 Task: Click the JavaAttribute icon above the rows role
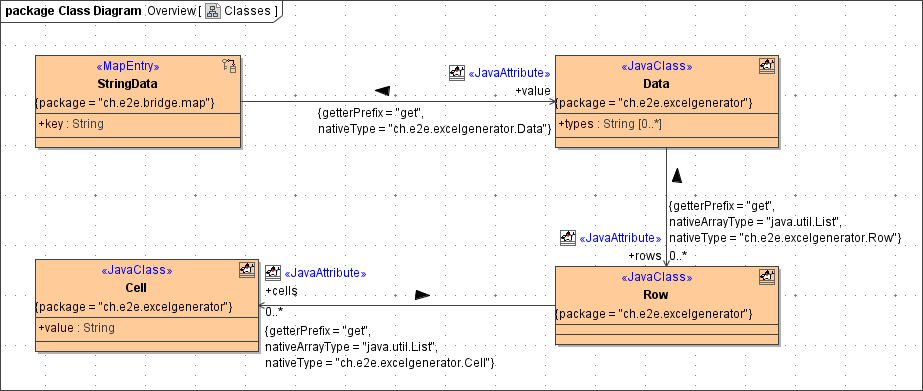pos(568,238)
